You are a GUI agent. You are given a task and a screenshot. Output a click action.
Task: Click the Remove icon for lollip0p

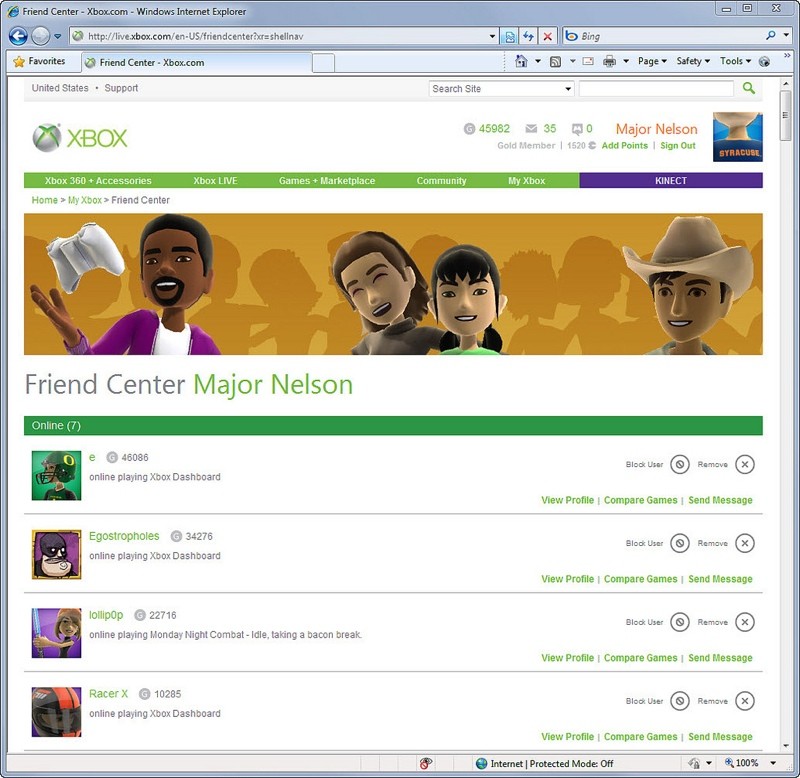744,622
